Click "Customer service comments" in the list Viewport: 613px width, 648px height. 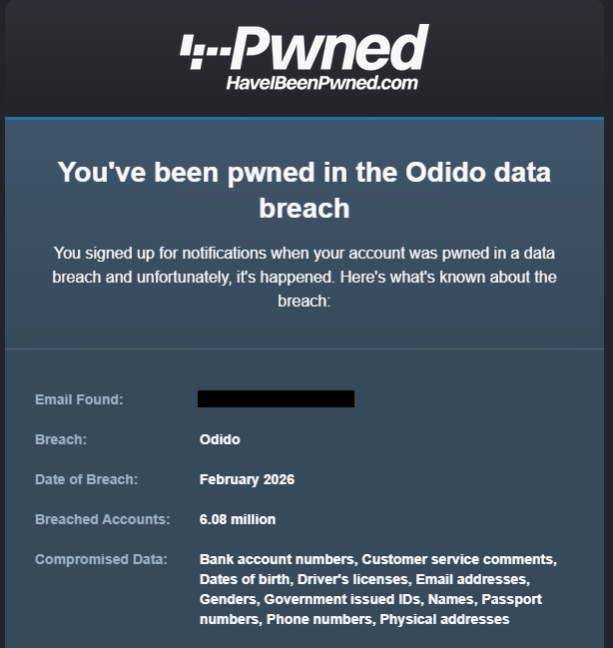[459, 560]
